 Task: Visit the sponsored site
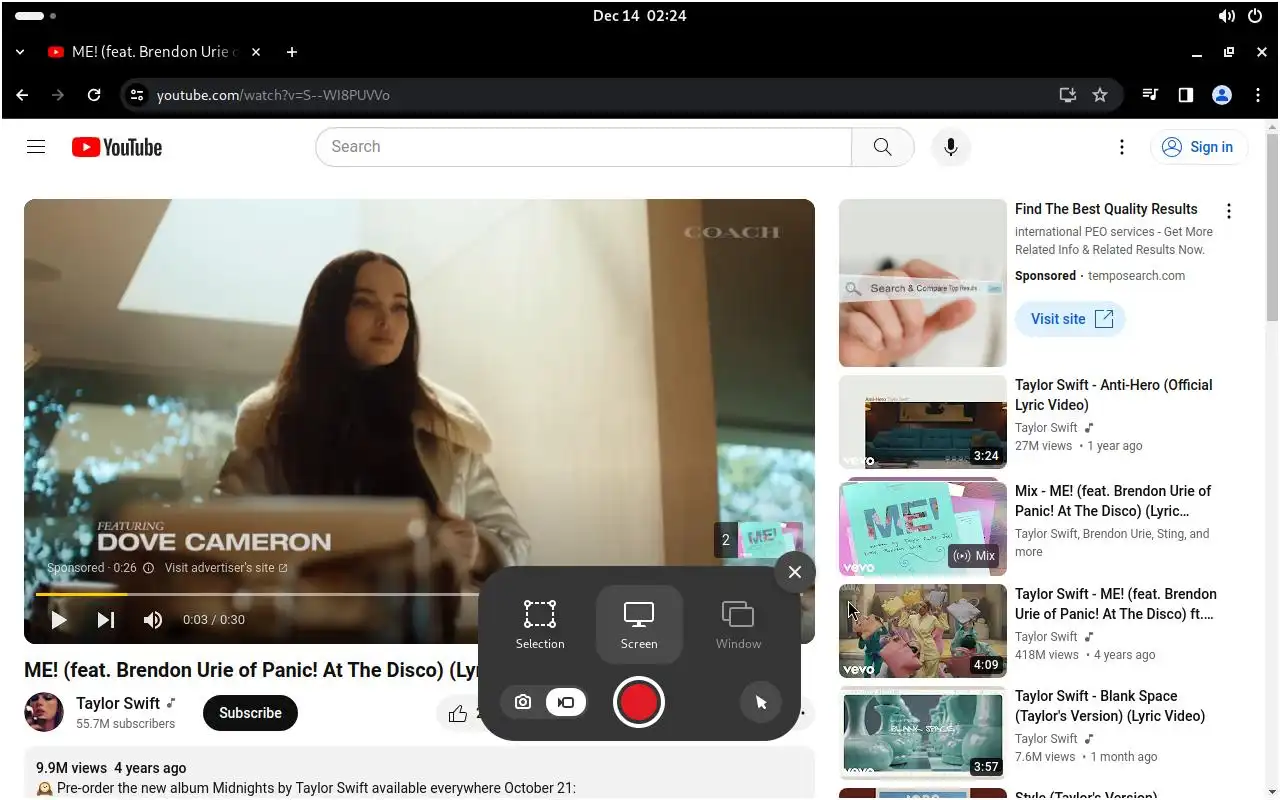click(1071, 319)
